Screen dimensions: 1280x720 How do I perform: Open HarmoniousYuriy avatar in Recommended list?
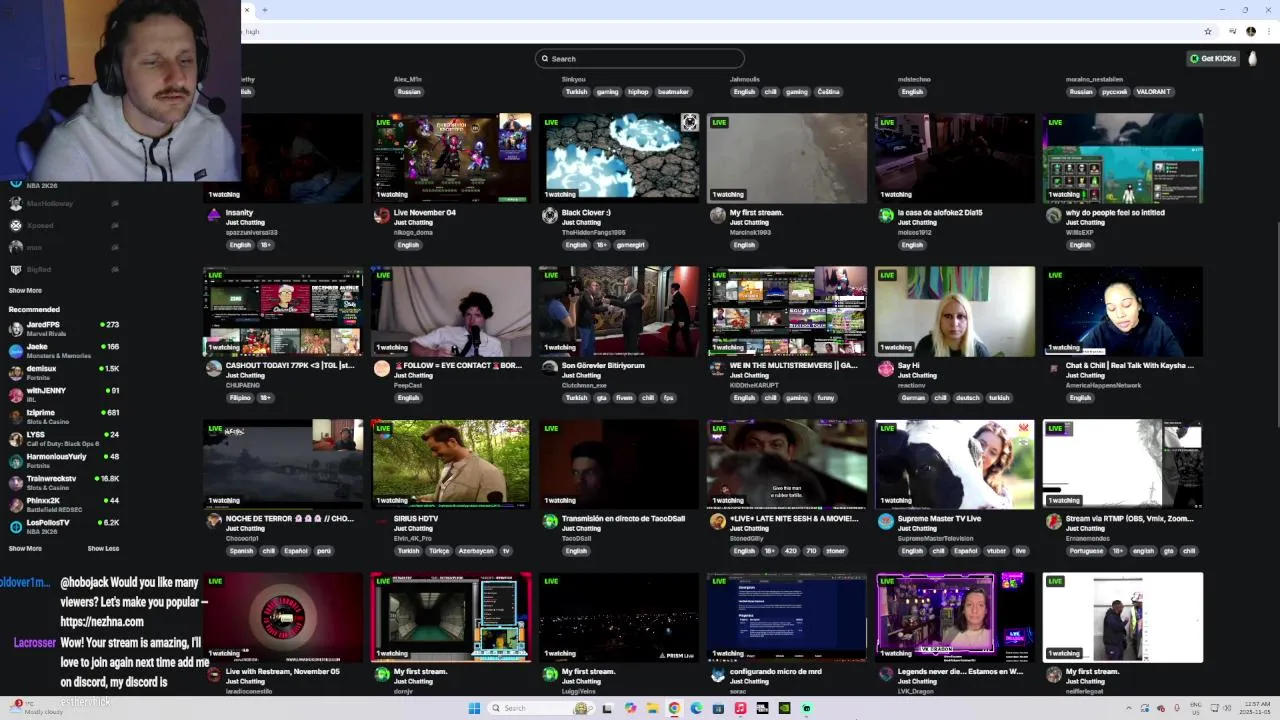click(x=16, y=461)
